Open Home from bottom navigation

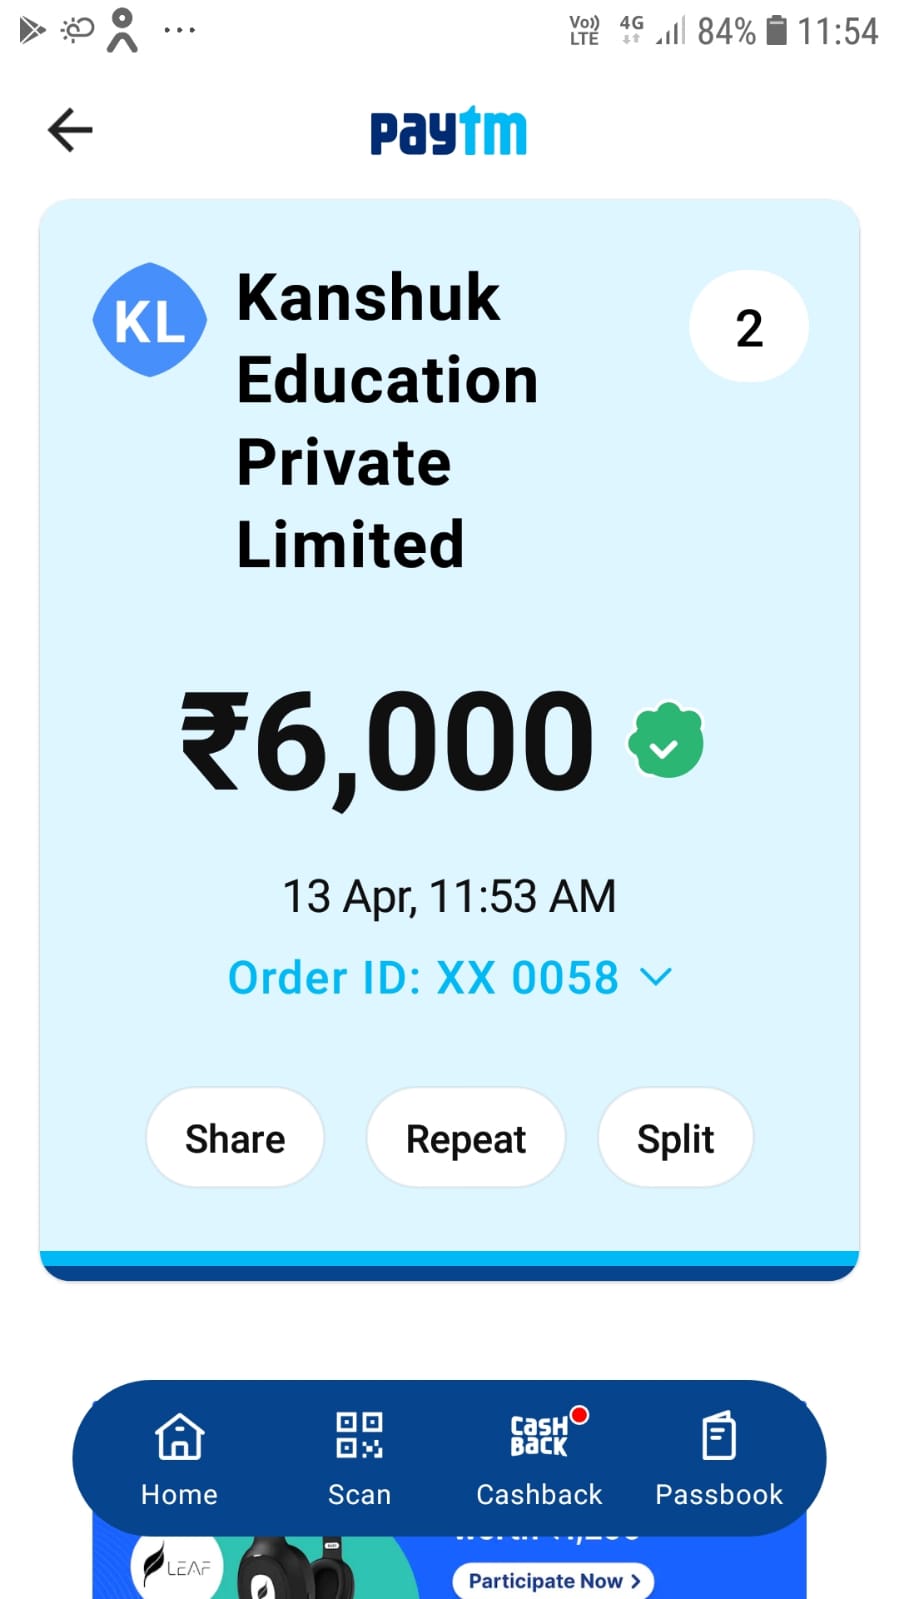pyautogui.click(x=179, y=1457)
